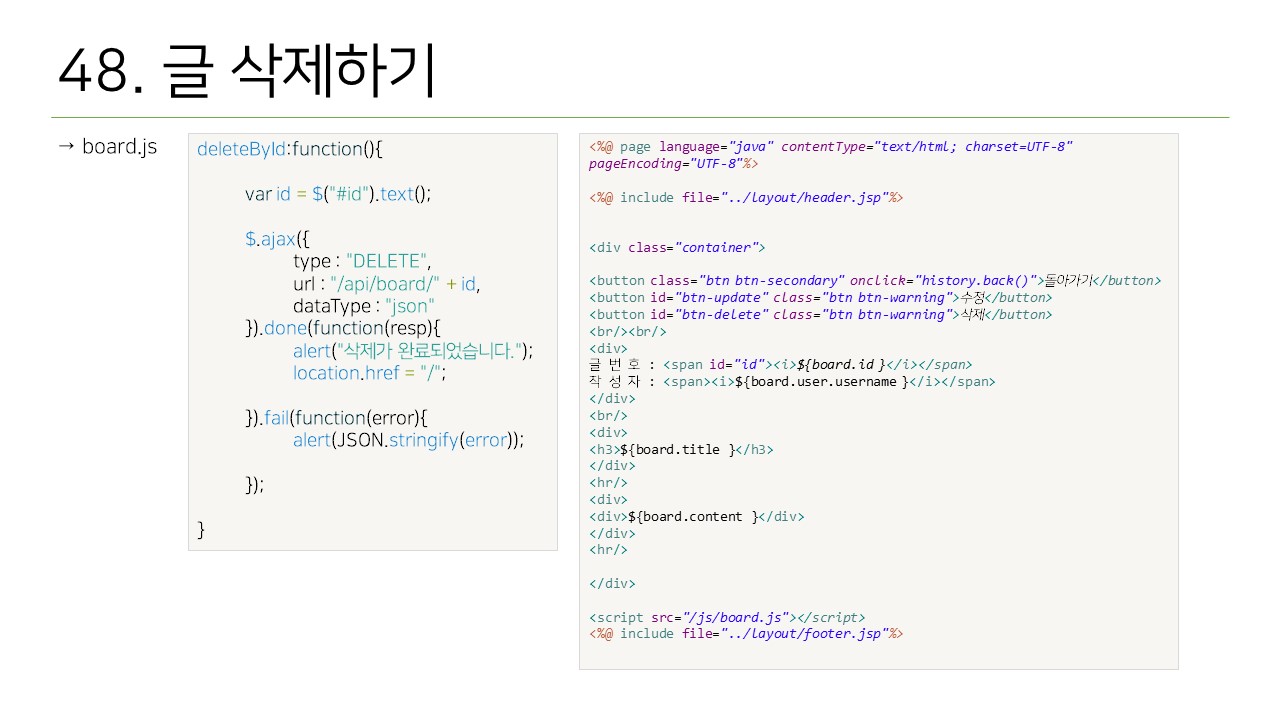
Task: Click the 'alert(JSON.stringify(error));' line
Action: [x=408, y=440]
